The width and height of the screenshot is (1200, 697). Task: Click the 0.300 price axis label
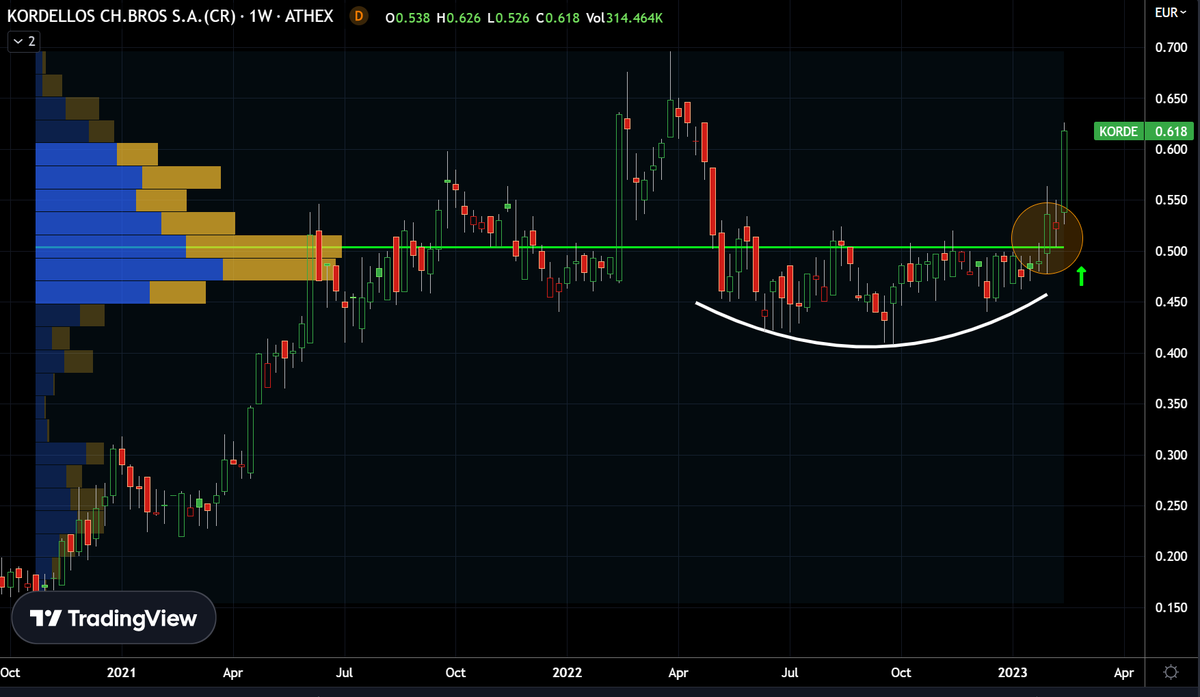[x=1170, y=455]
